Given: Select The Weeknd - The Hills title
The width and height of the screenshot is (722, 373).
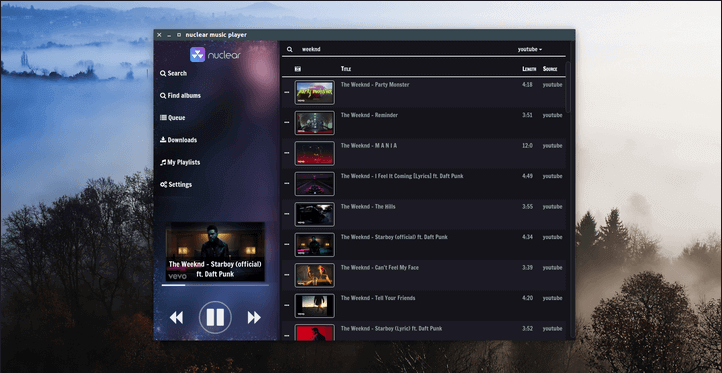Looking at the screenshot, I should point(368,206).
